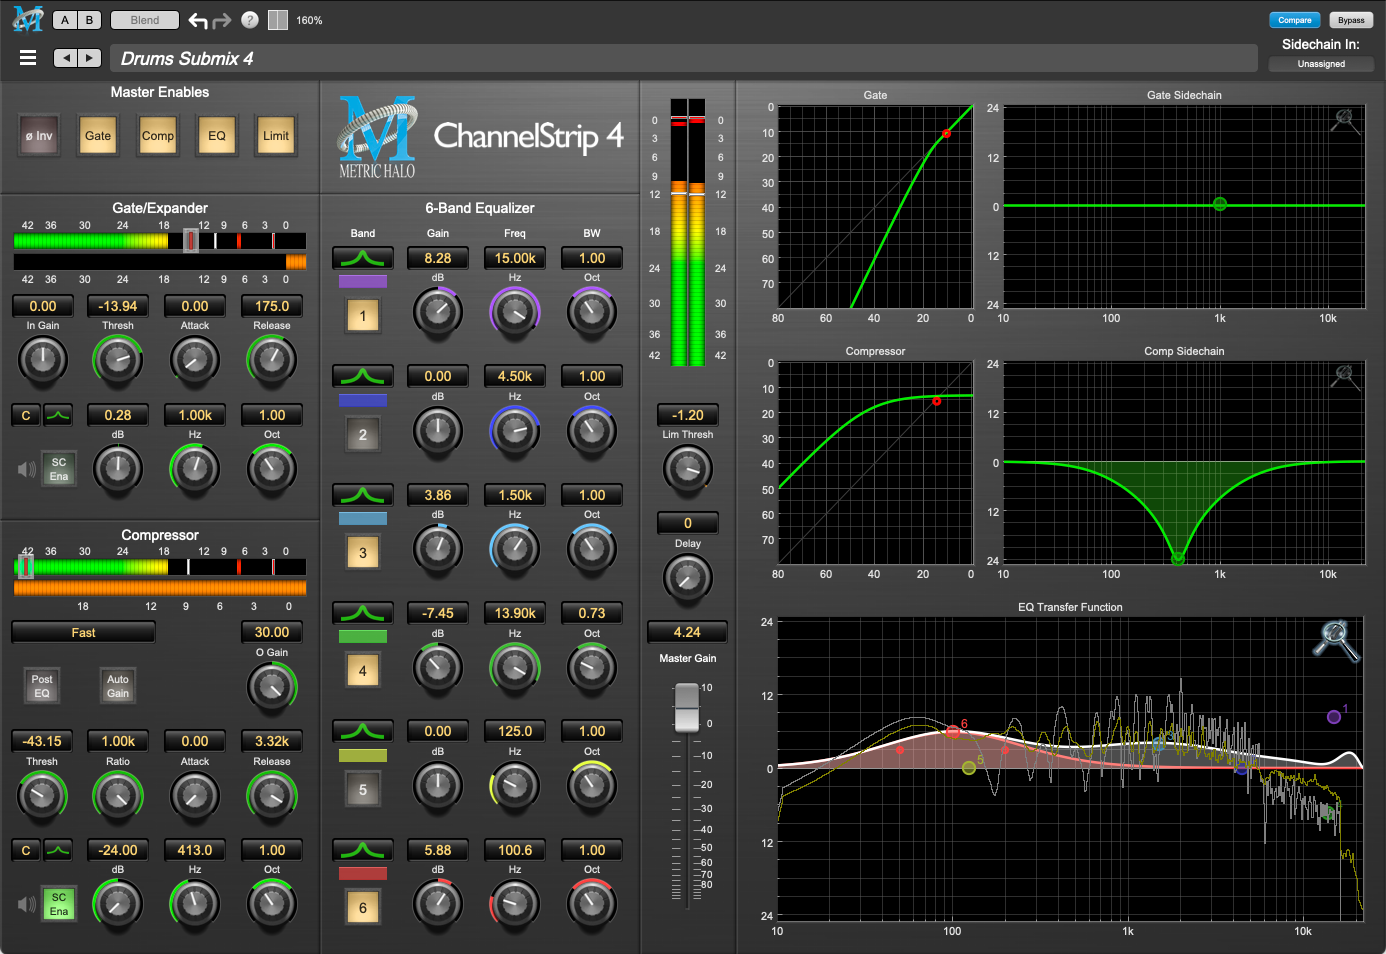
Task: Open the Fast compressor character selector
Action: coord(83,632)
